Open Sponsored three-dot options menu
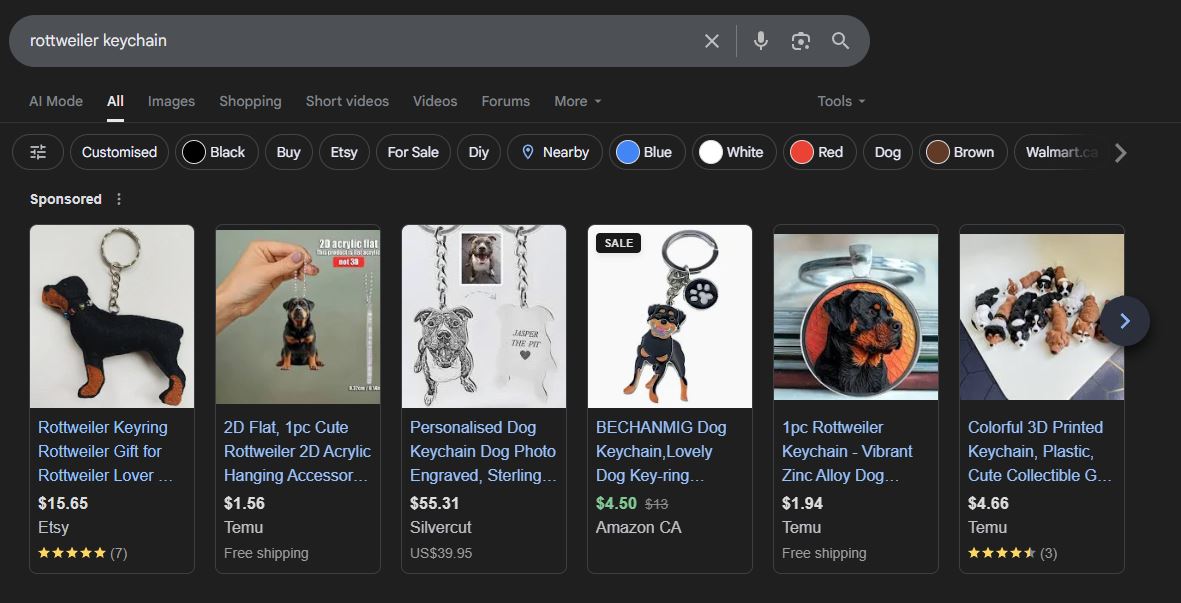Screen dimensions: 1181x603 [119, 199]
